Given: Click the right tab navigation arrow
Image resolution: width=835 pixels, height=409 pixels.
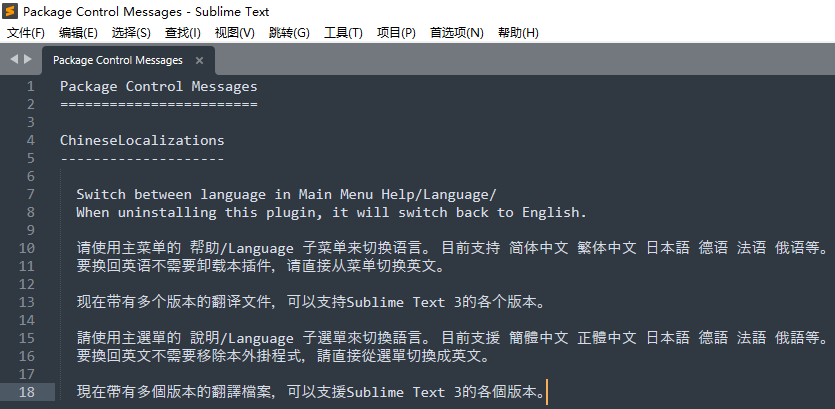Looking at the screenshot, I should coord(27,60).
